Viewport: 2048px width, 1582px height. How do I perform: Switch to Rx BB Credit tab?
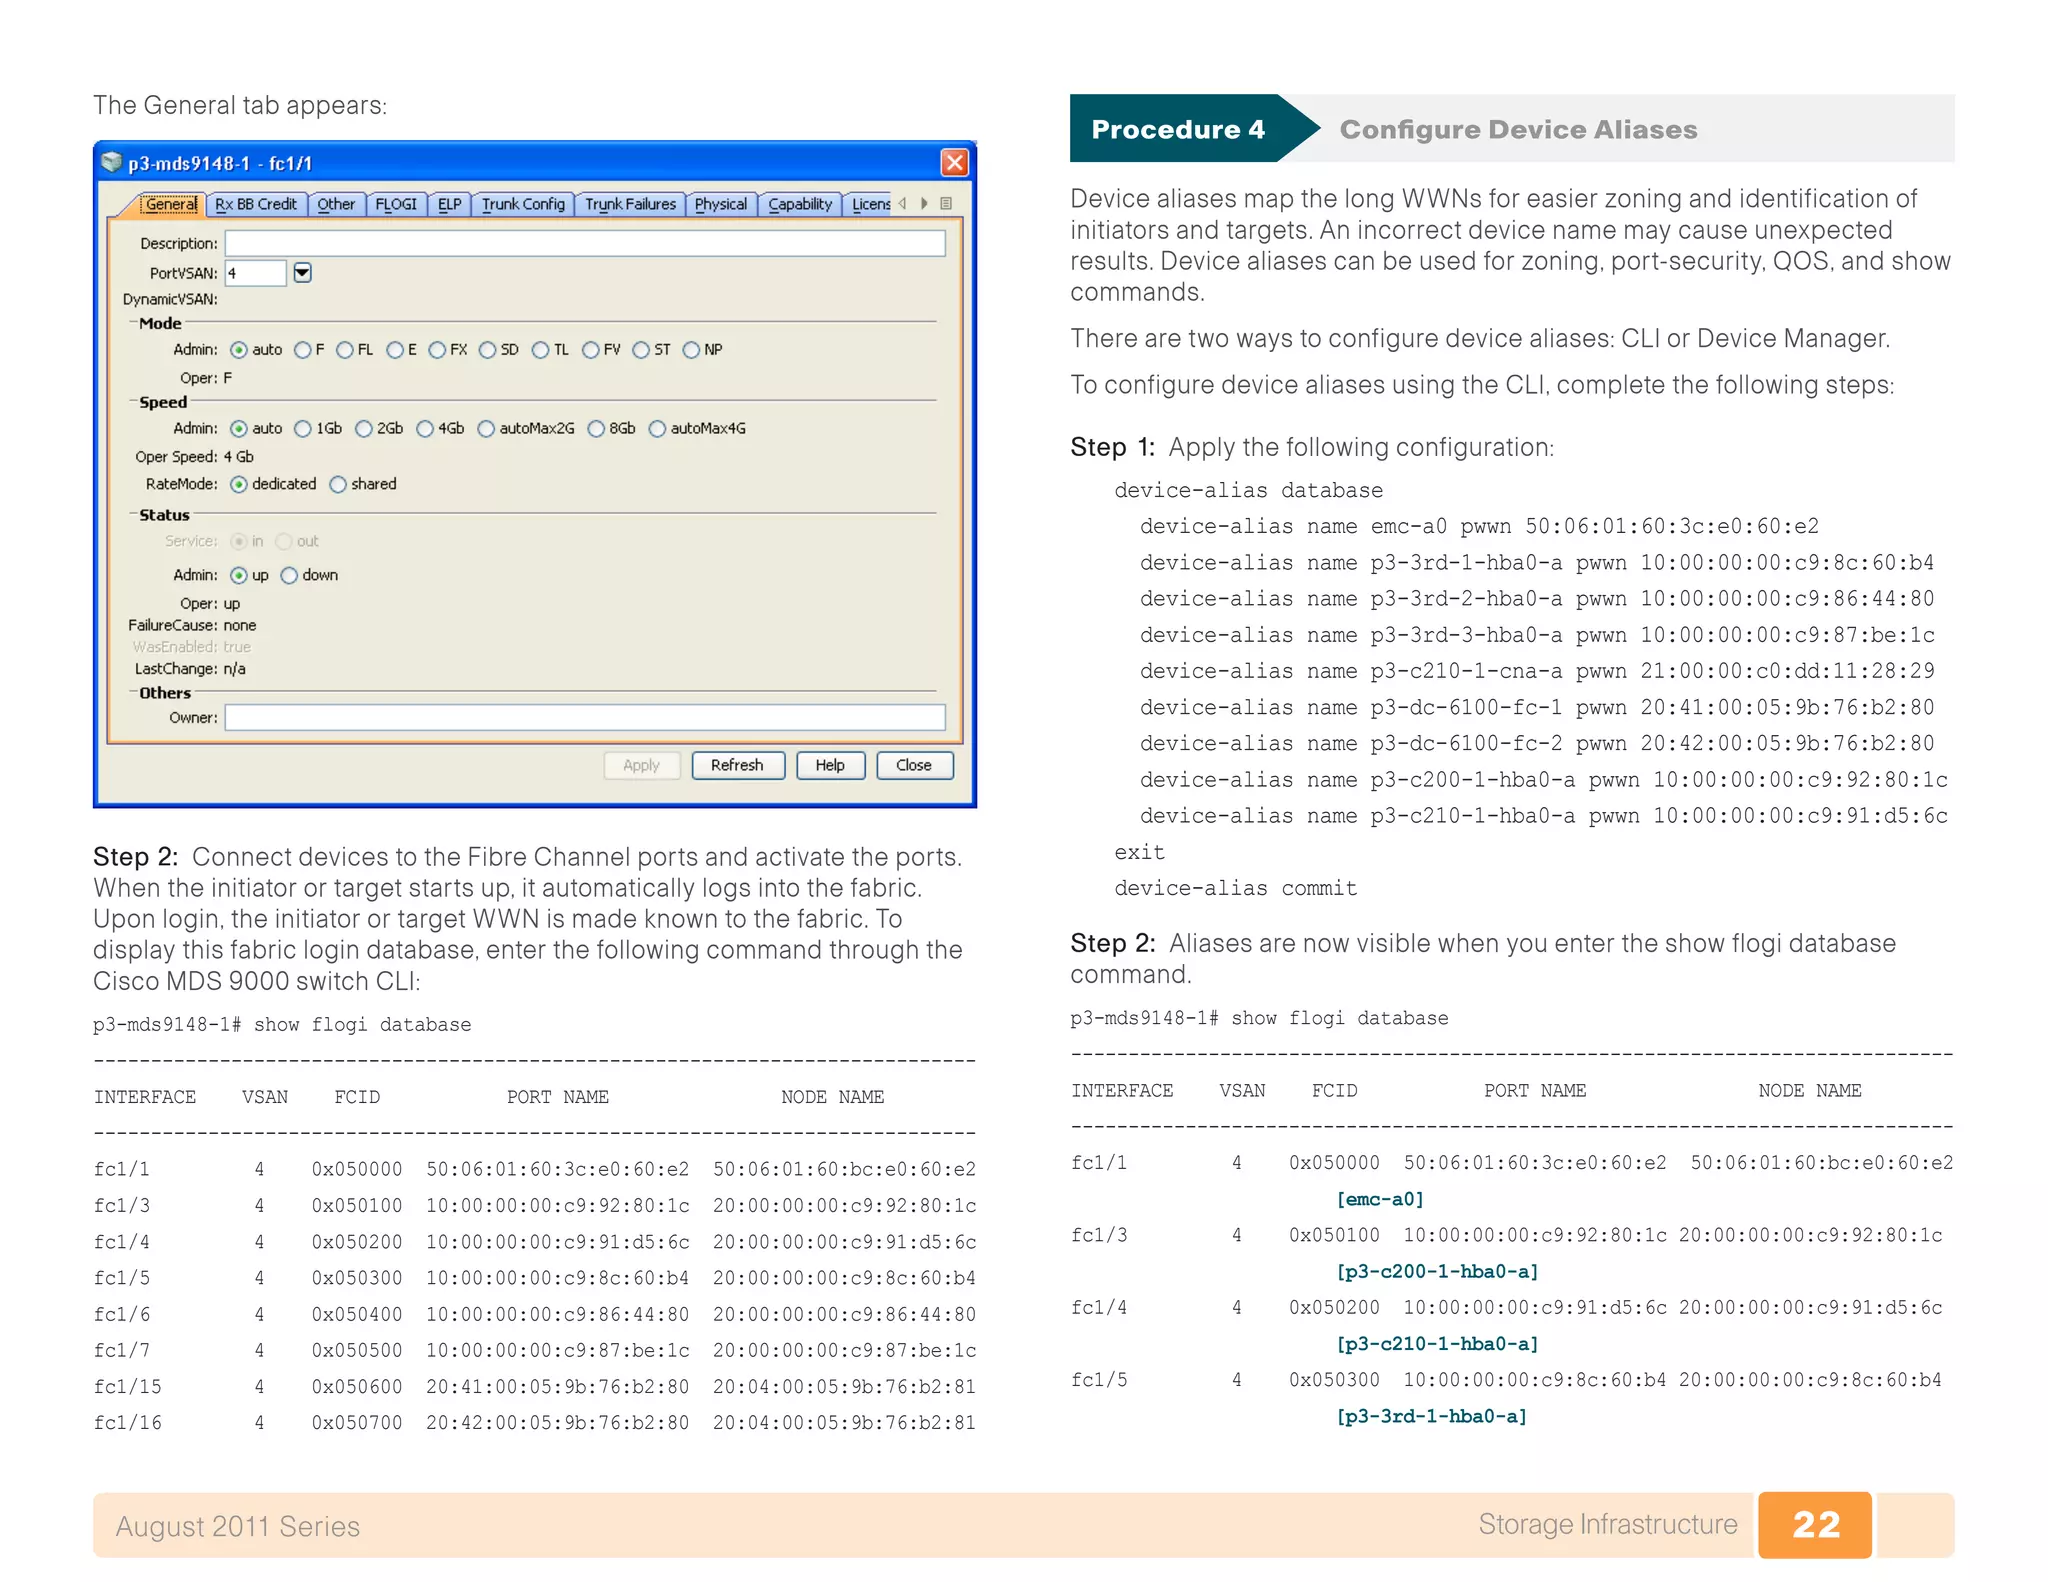pyautogui.click(x=256, y=204)
